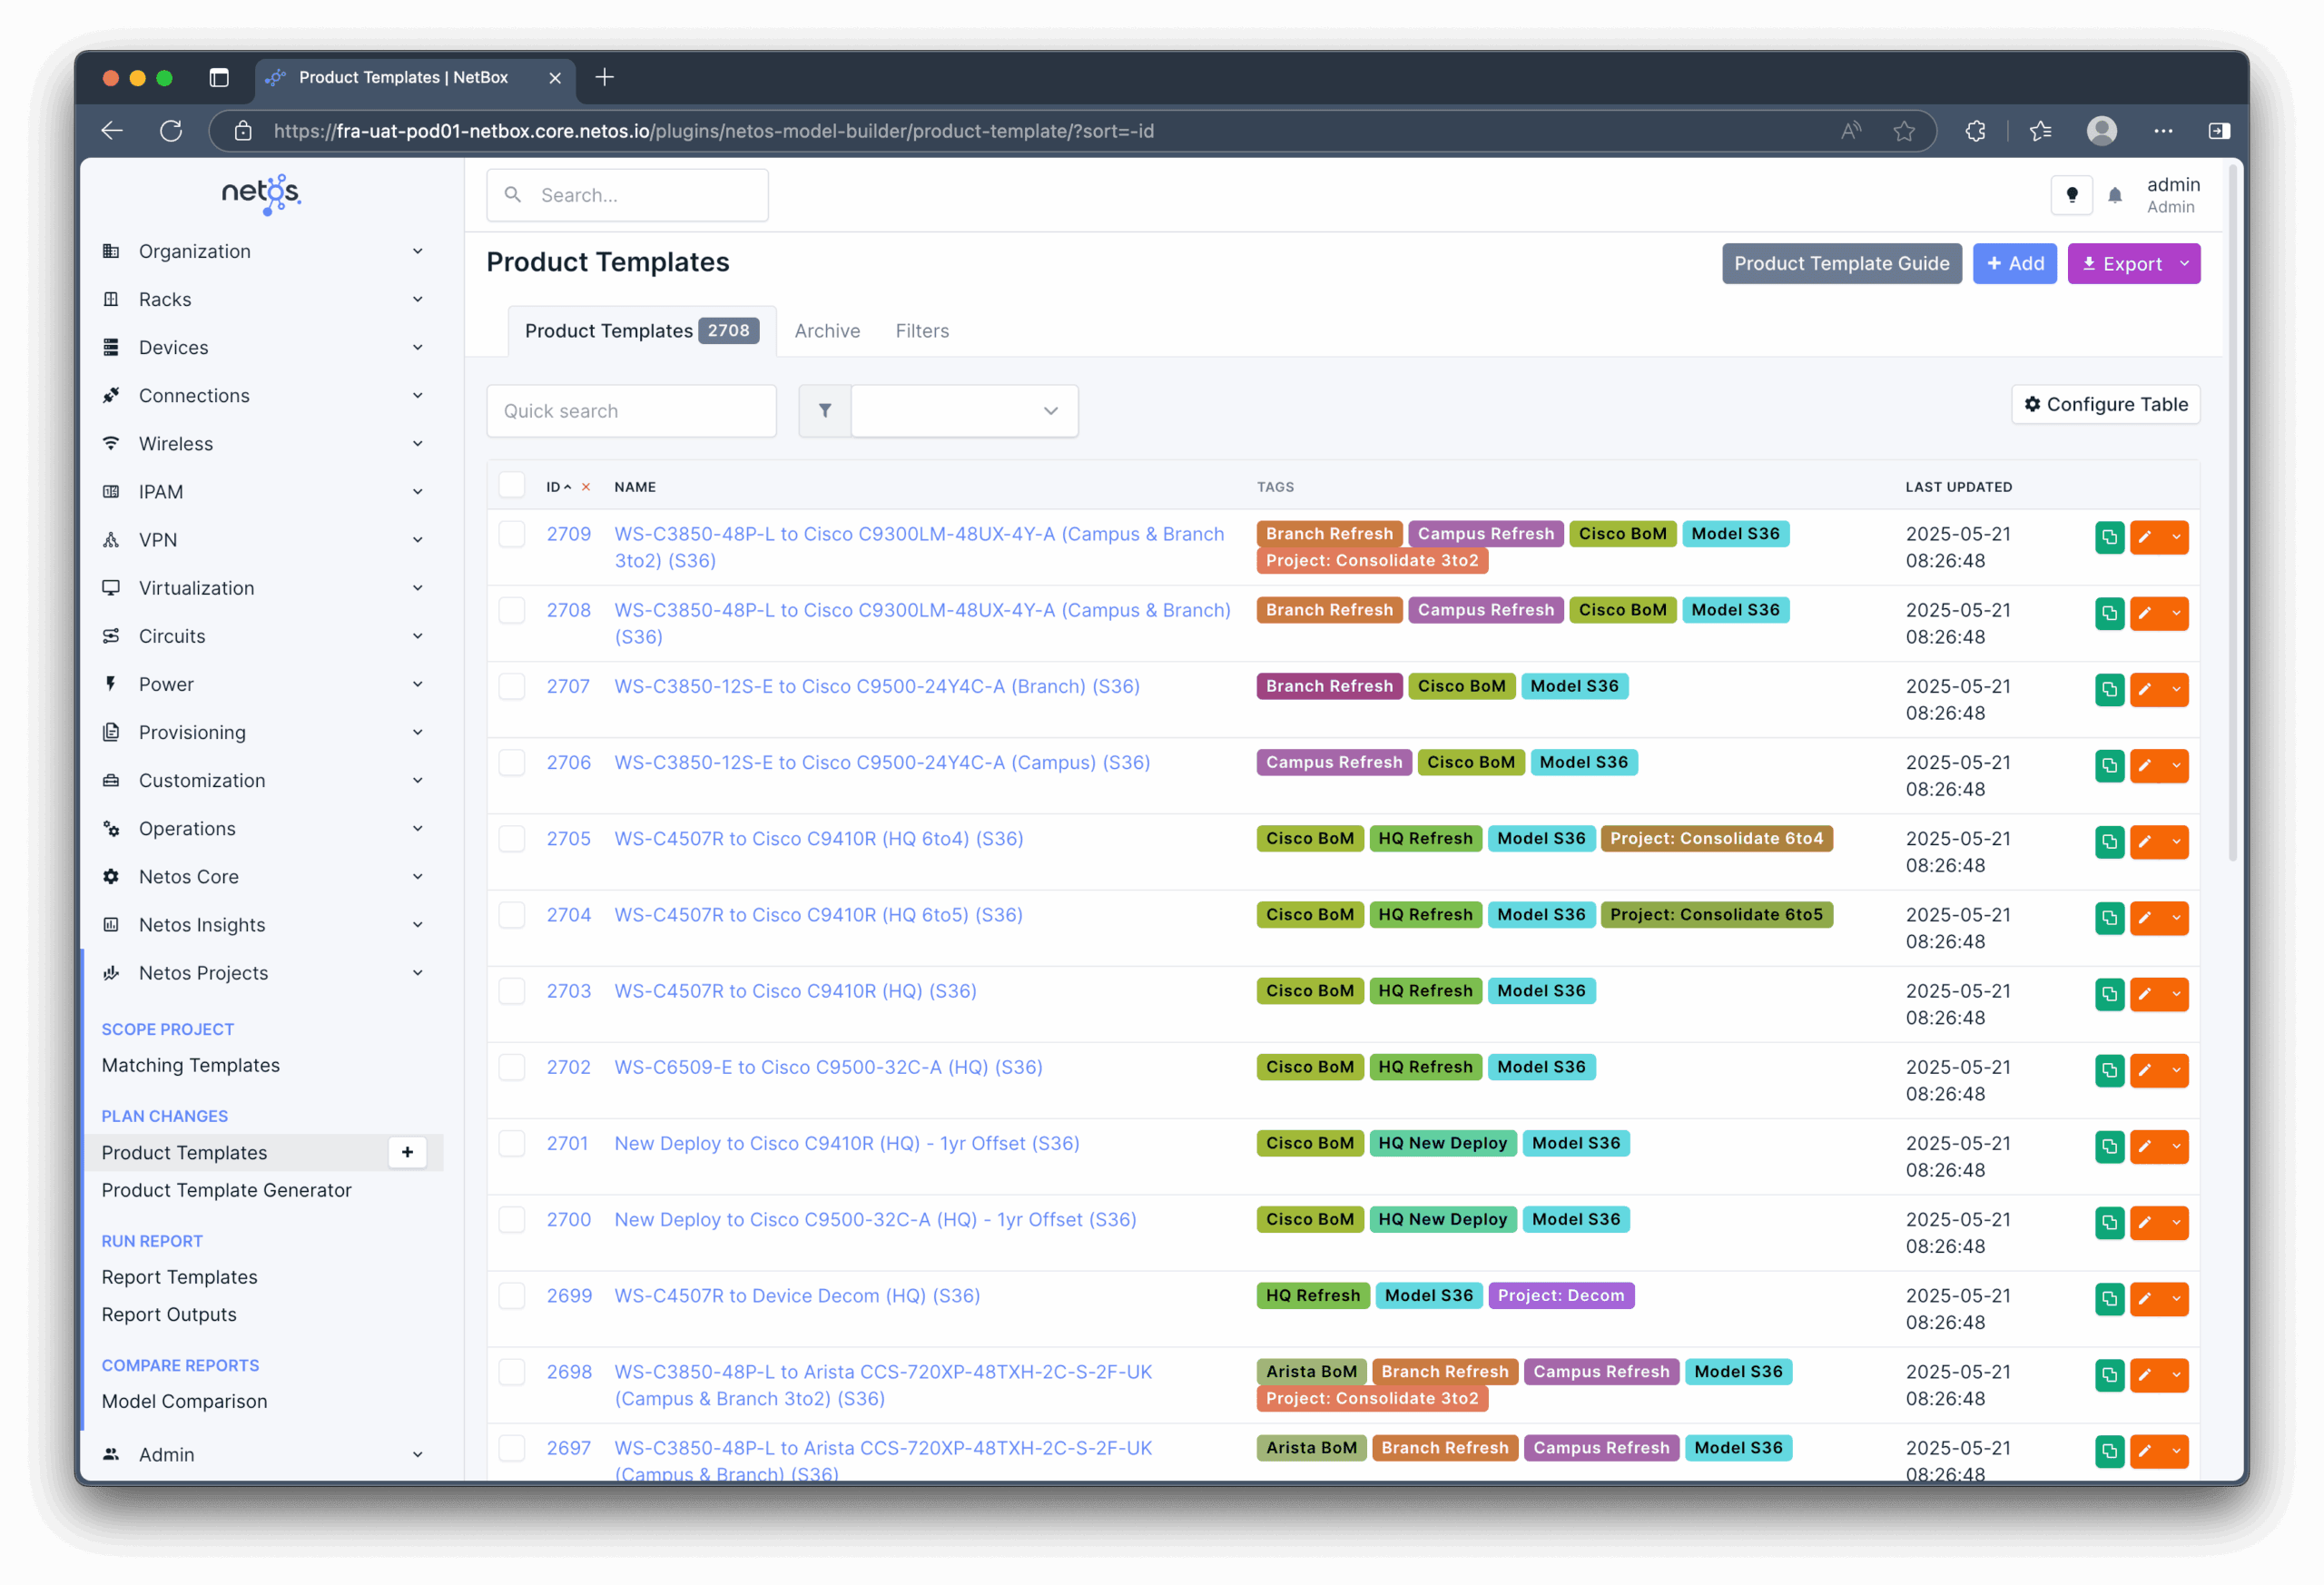This screenshot has width=2324, height=1585.
Task: Tick the checkbox for row 2707
Action: pyautogui.click(x=512, y=686)
